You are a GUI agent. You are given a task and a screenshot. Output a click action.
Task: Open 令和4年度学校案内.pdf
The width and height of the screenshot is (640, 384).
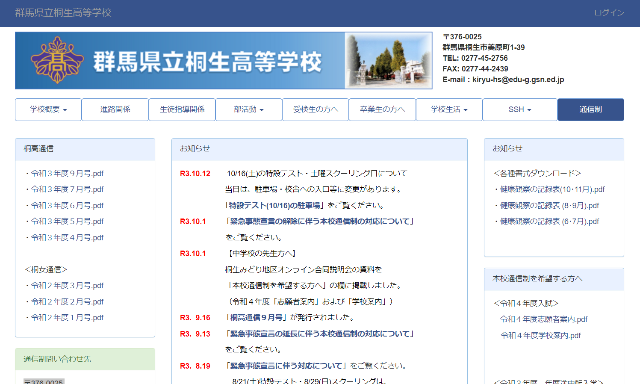pyautogui.click(x=540, y=335)
